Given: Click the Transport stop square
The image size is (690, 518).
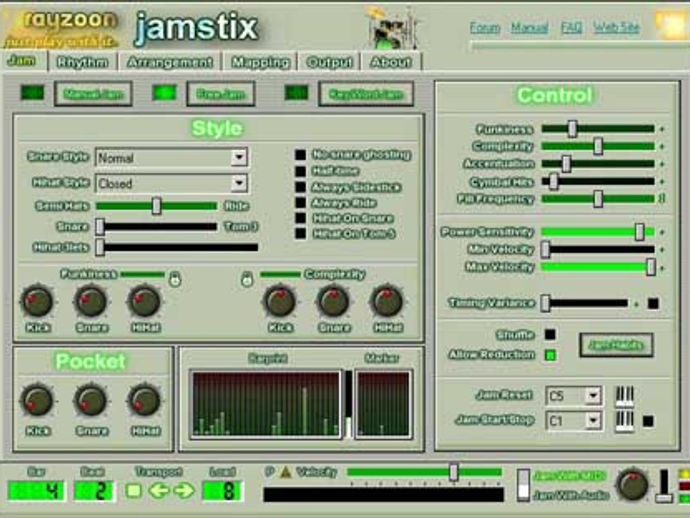Looking at the screenshot, I should click(133, 490).
